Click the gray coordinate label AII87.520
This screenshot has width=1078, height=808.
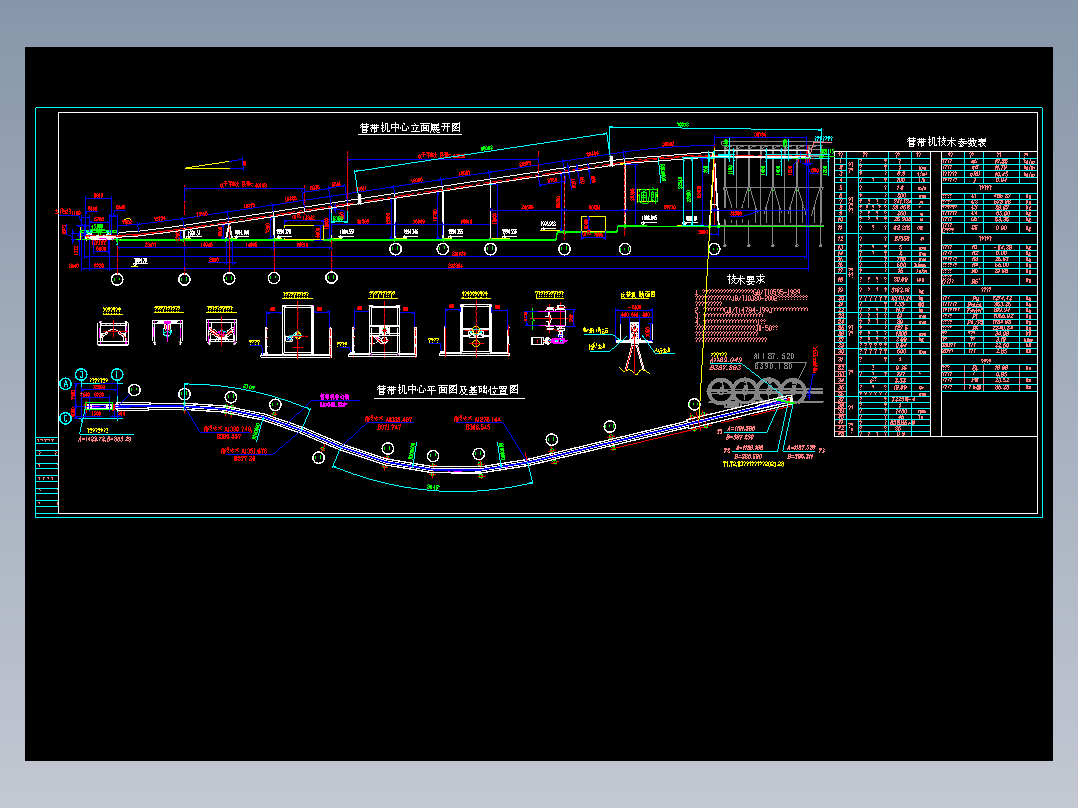774,356
